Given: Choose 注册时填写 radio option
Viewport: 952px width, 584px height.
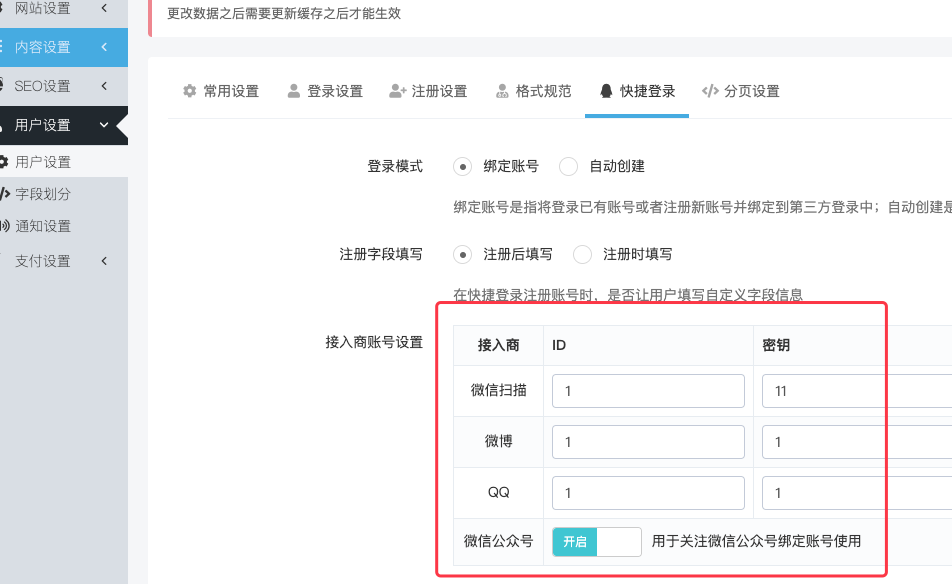Looking at the screenshot, I should click(x=582, y=254).
